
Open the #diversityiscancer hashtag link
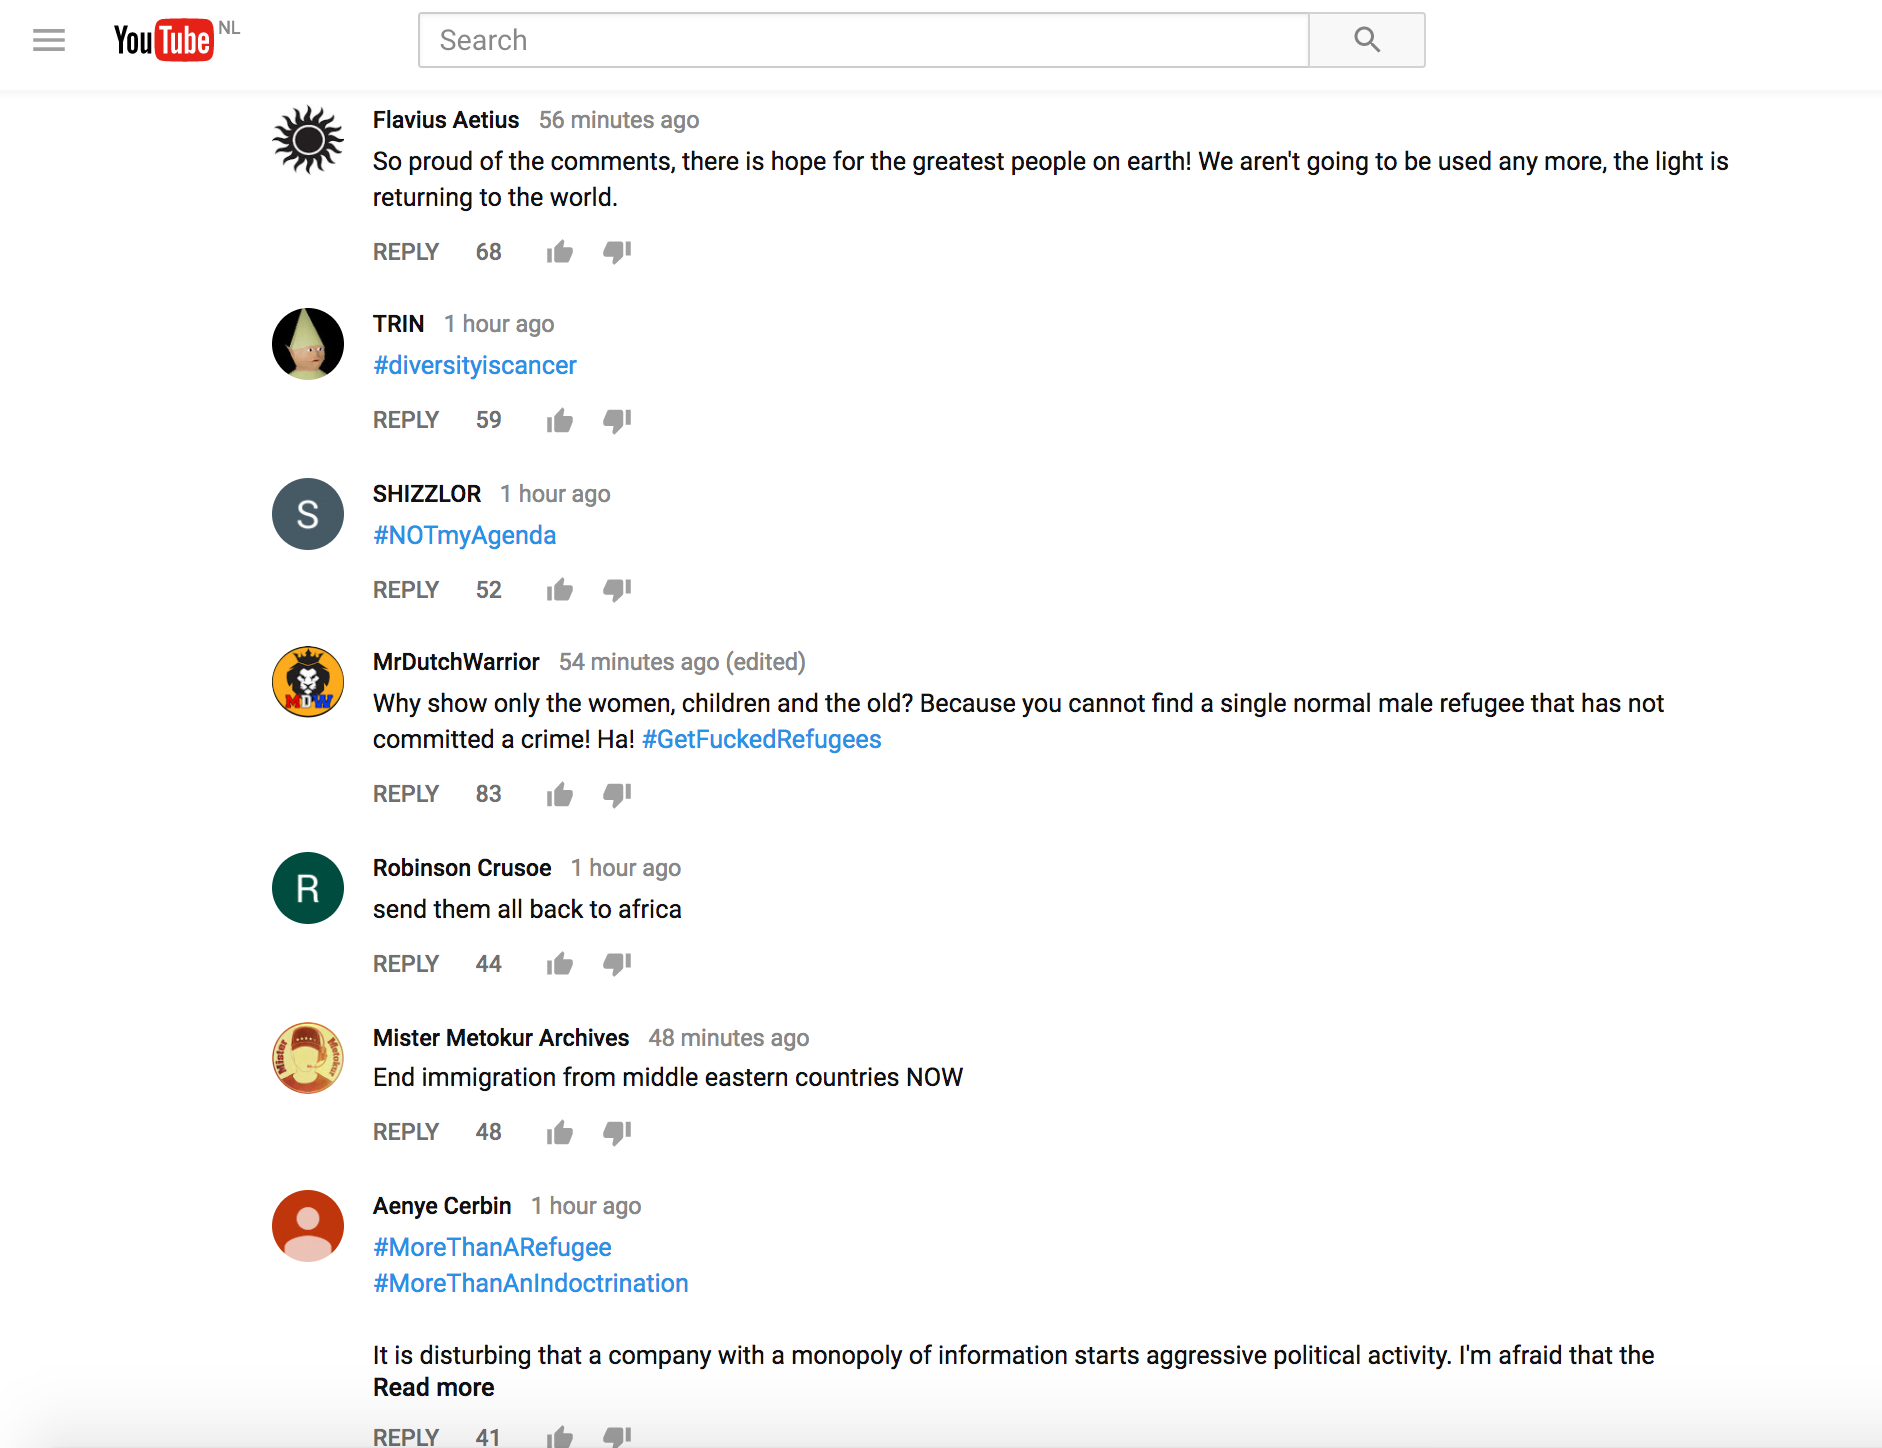(474, 365)
